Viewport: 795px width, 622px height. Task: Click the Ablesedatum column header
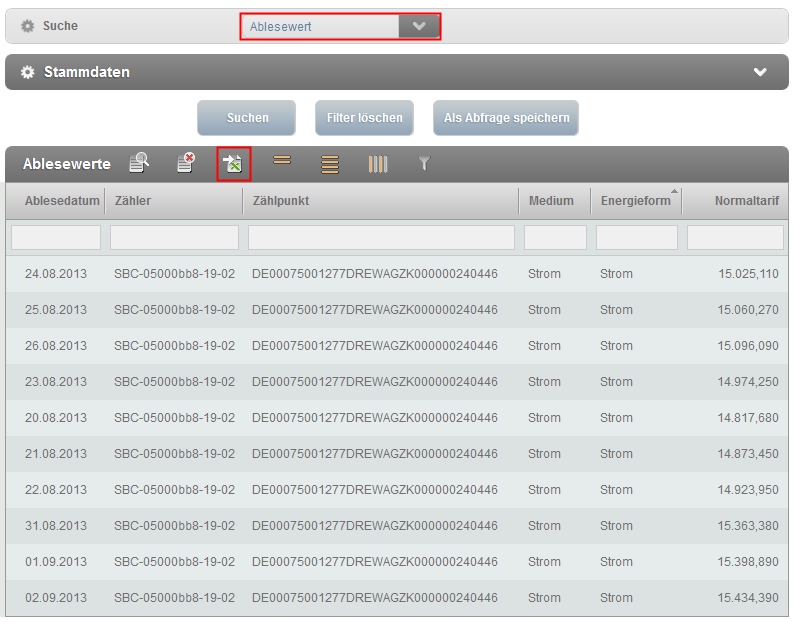click(x=62, y=201)
